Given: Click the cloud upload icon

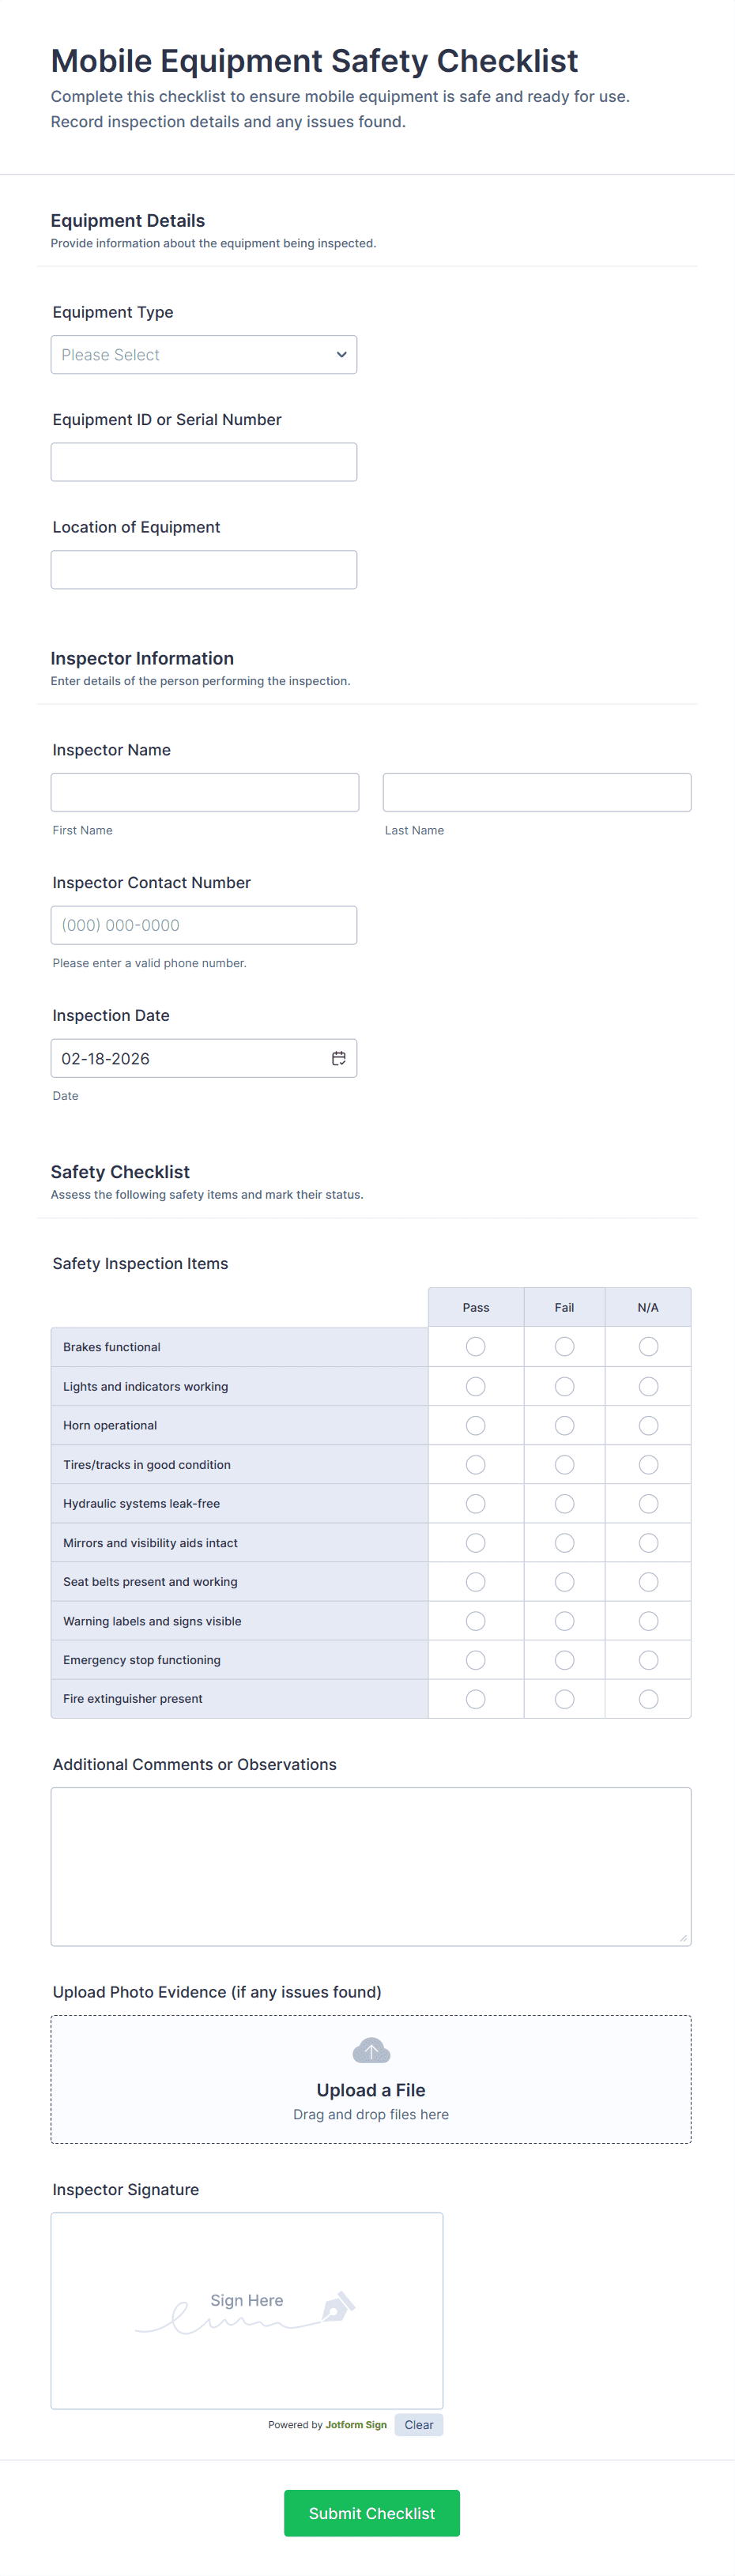Looking at the screenshot, I should pyautogui.click(x=371, y=2051).
